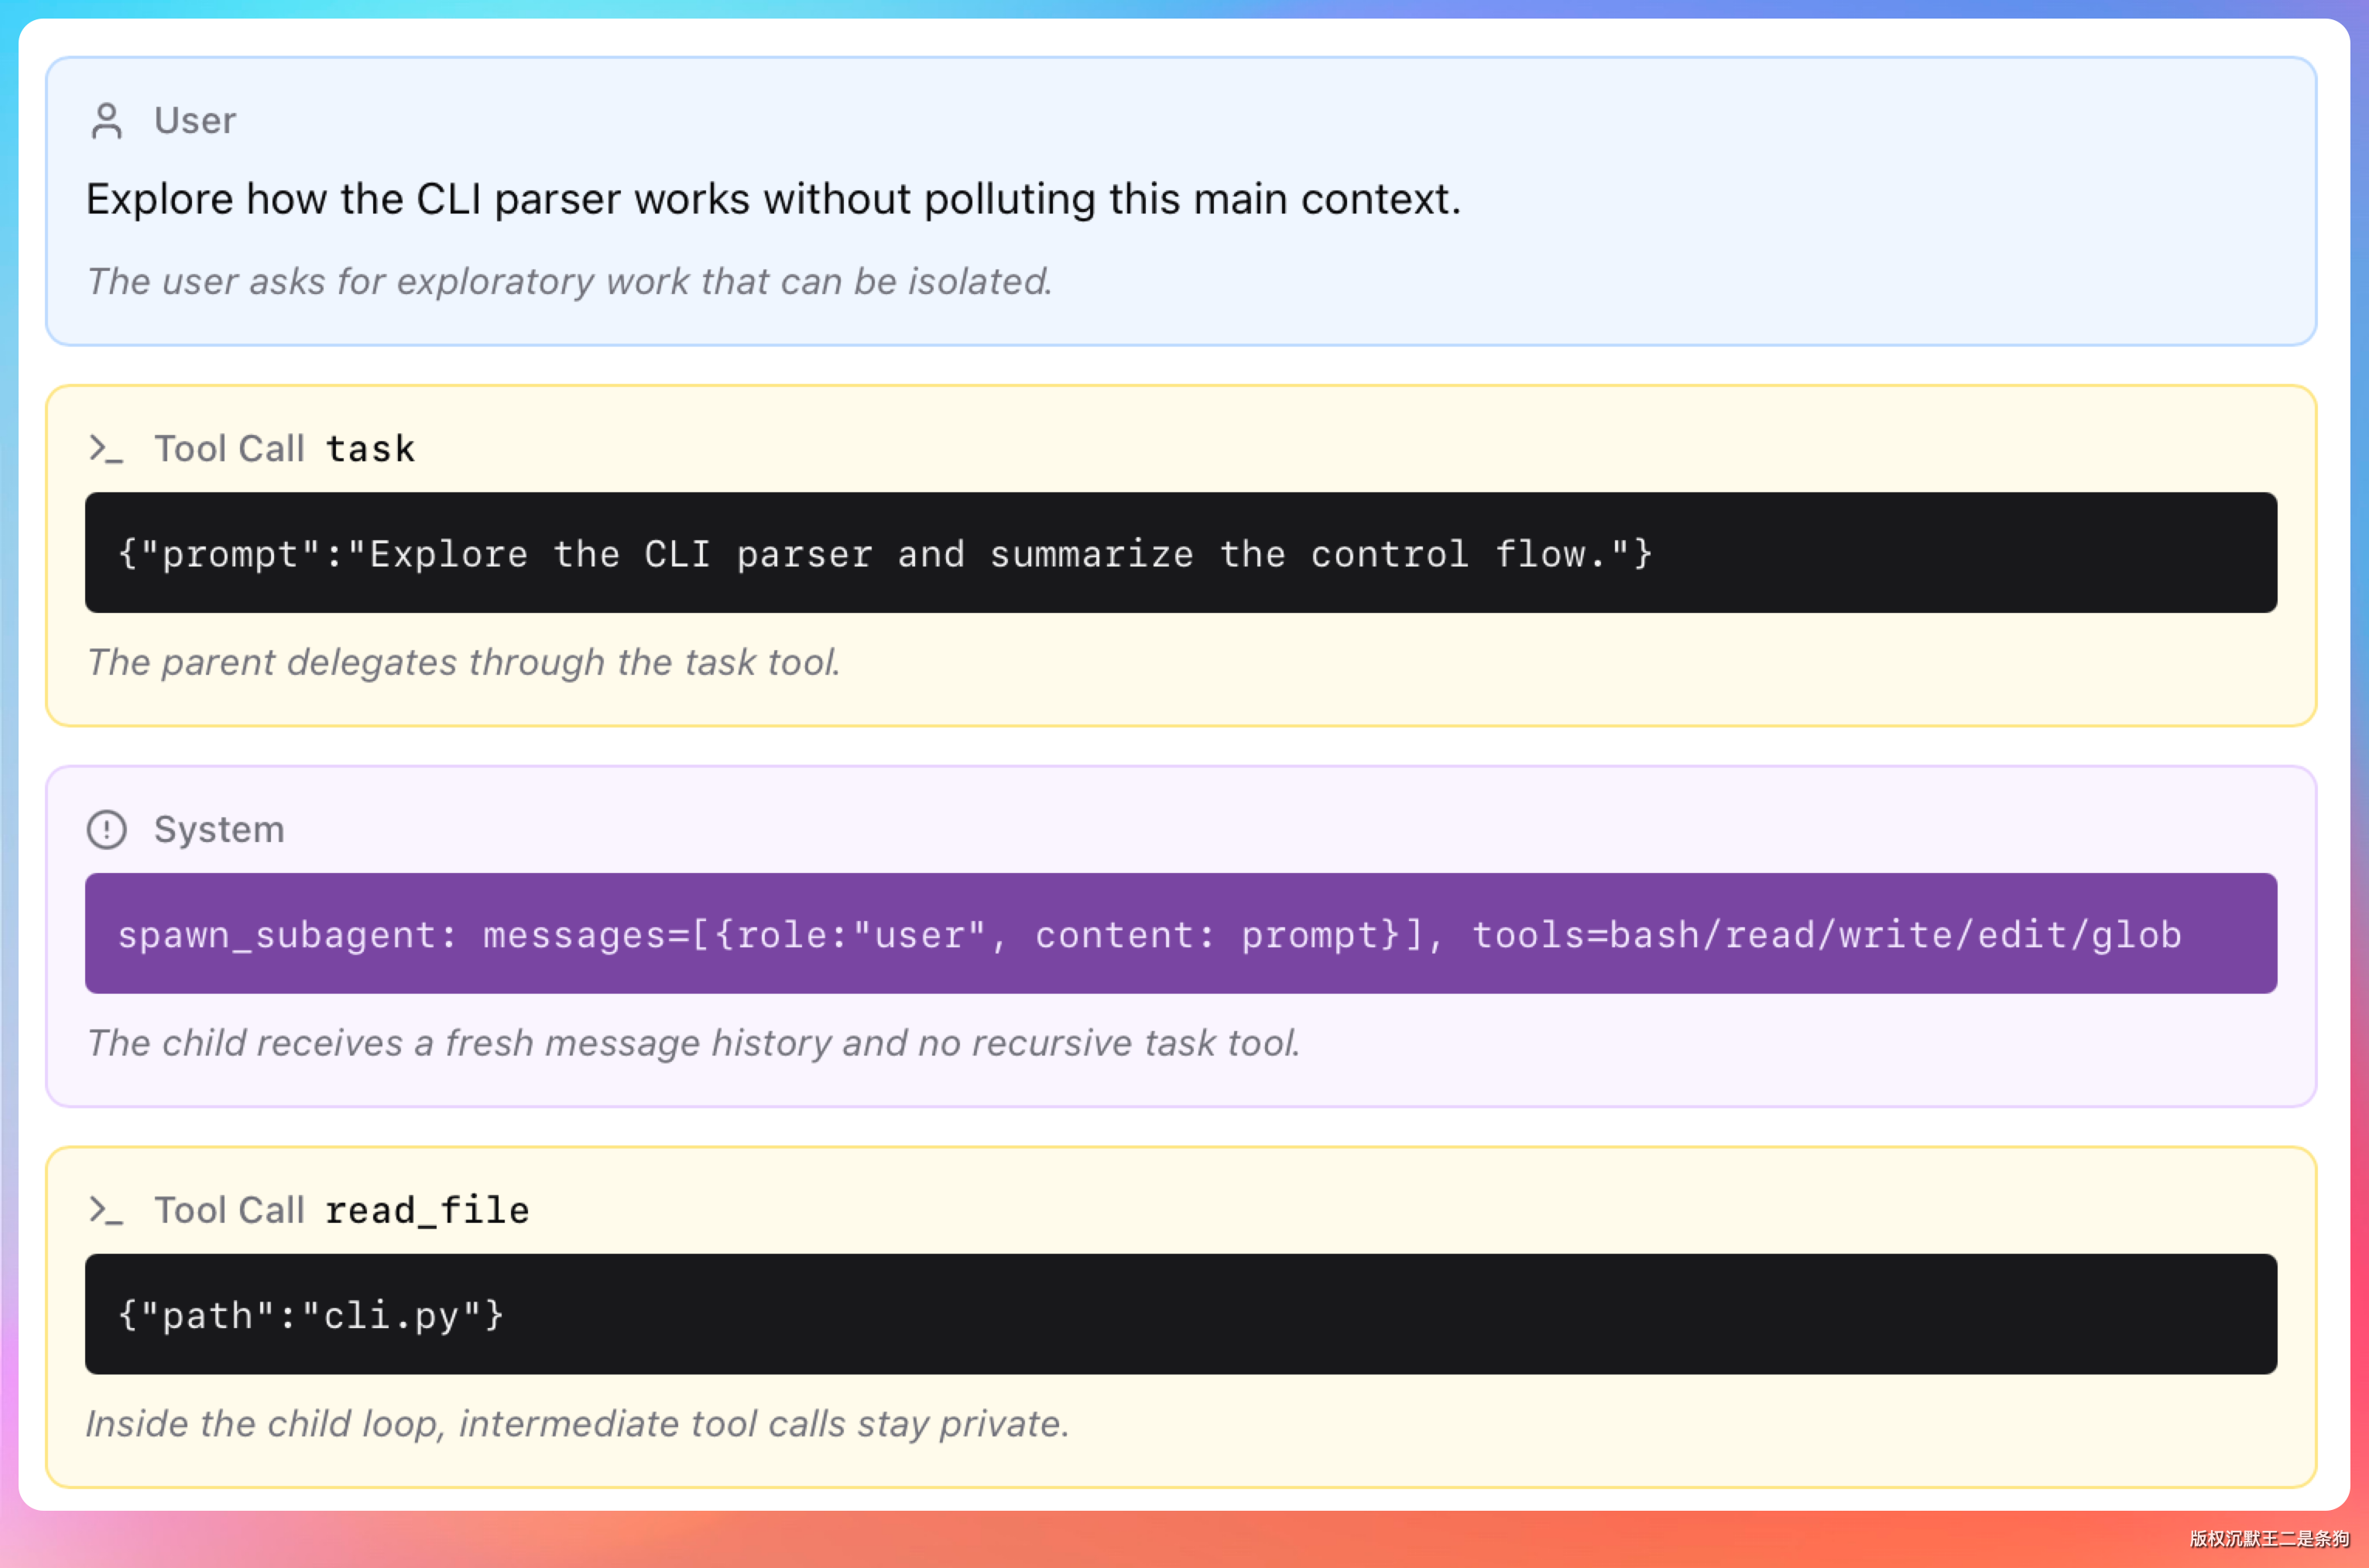Click the terminal icon beside read_file
2369x1568 pixels.
(x=106, y=1210)
